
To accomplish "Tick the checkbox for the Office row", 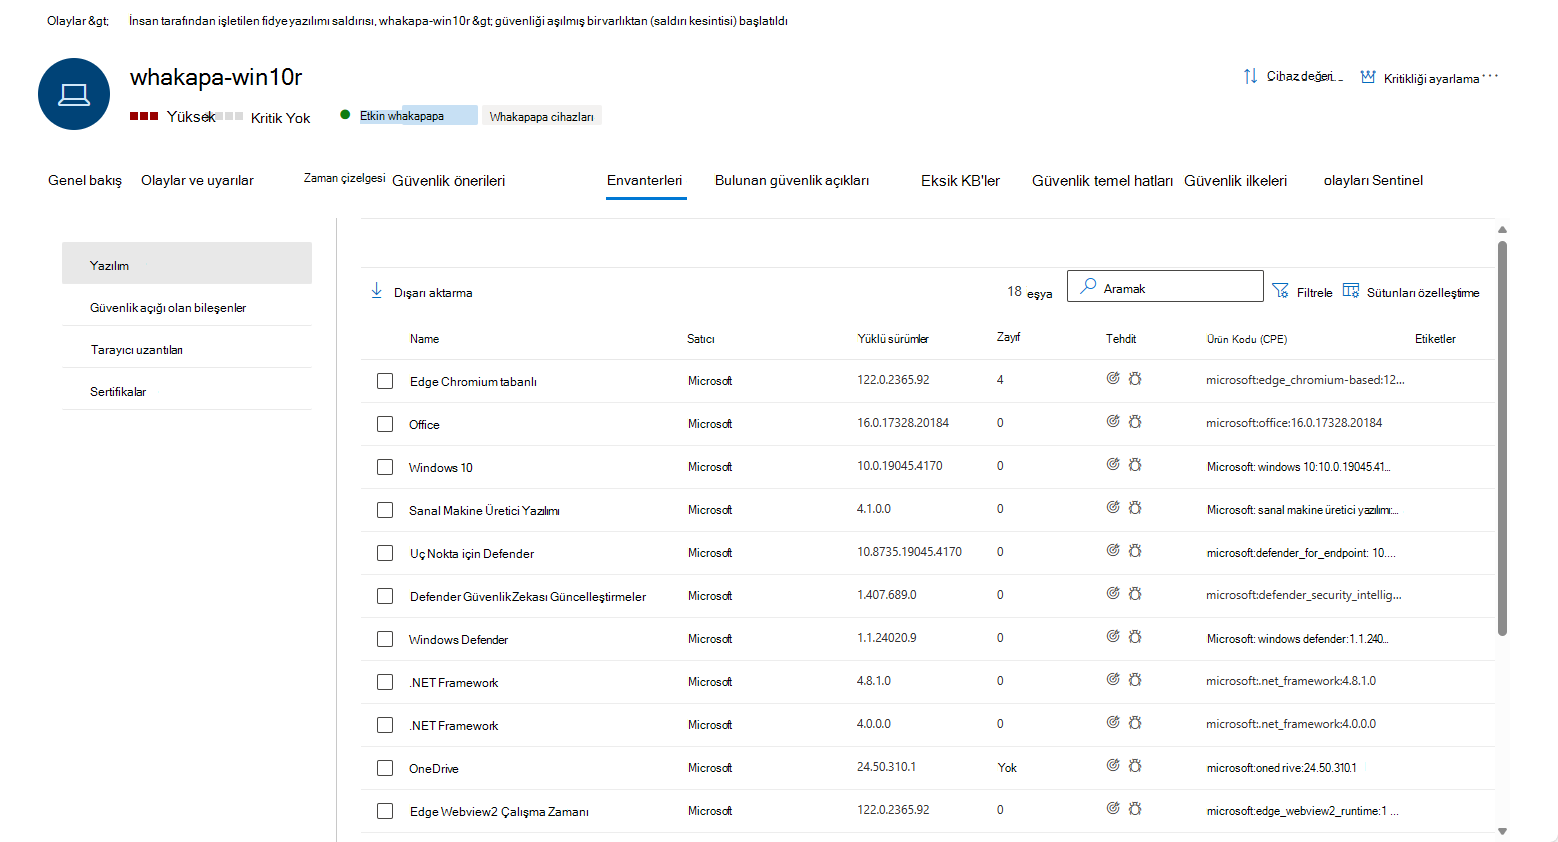I will point(385,424).
